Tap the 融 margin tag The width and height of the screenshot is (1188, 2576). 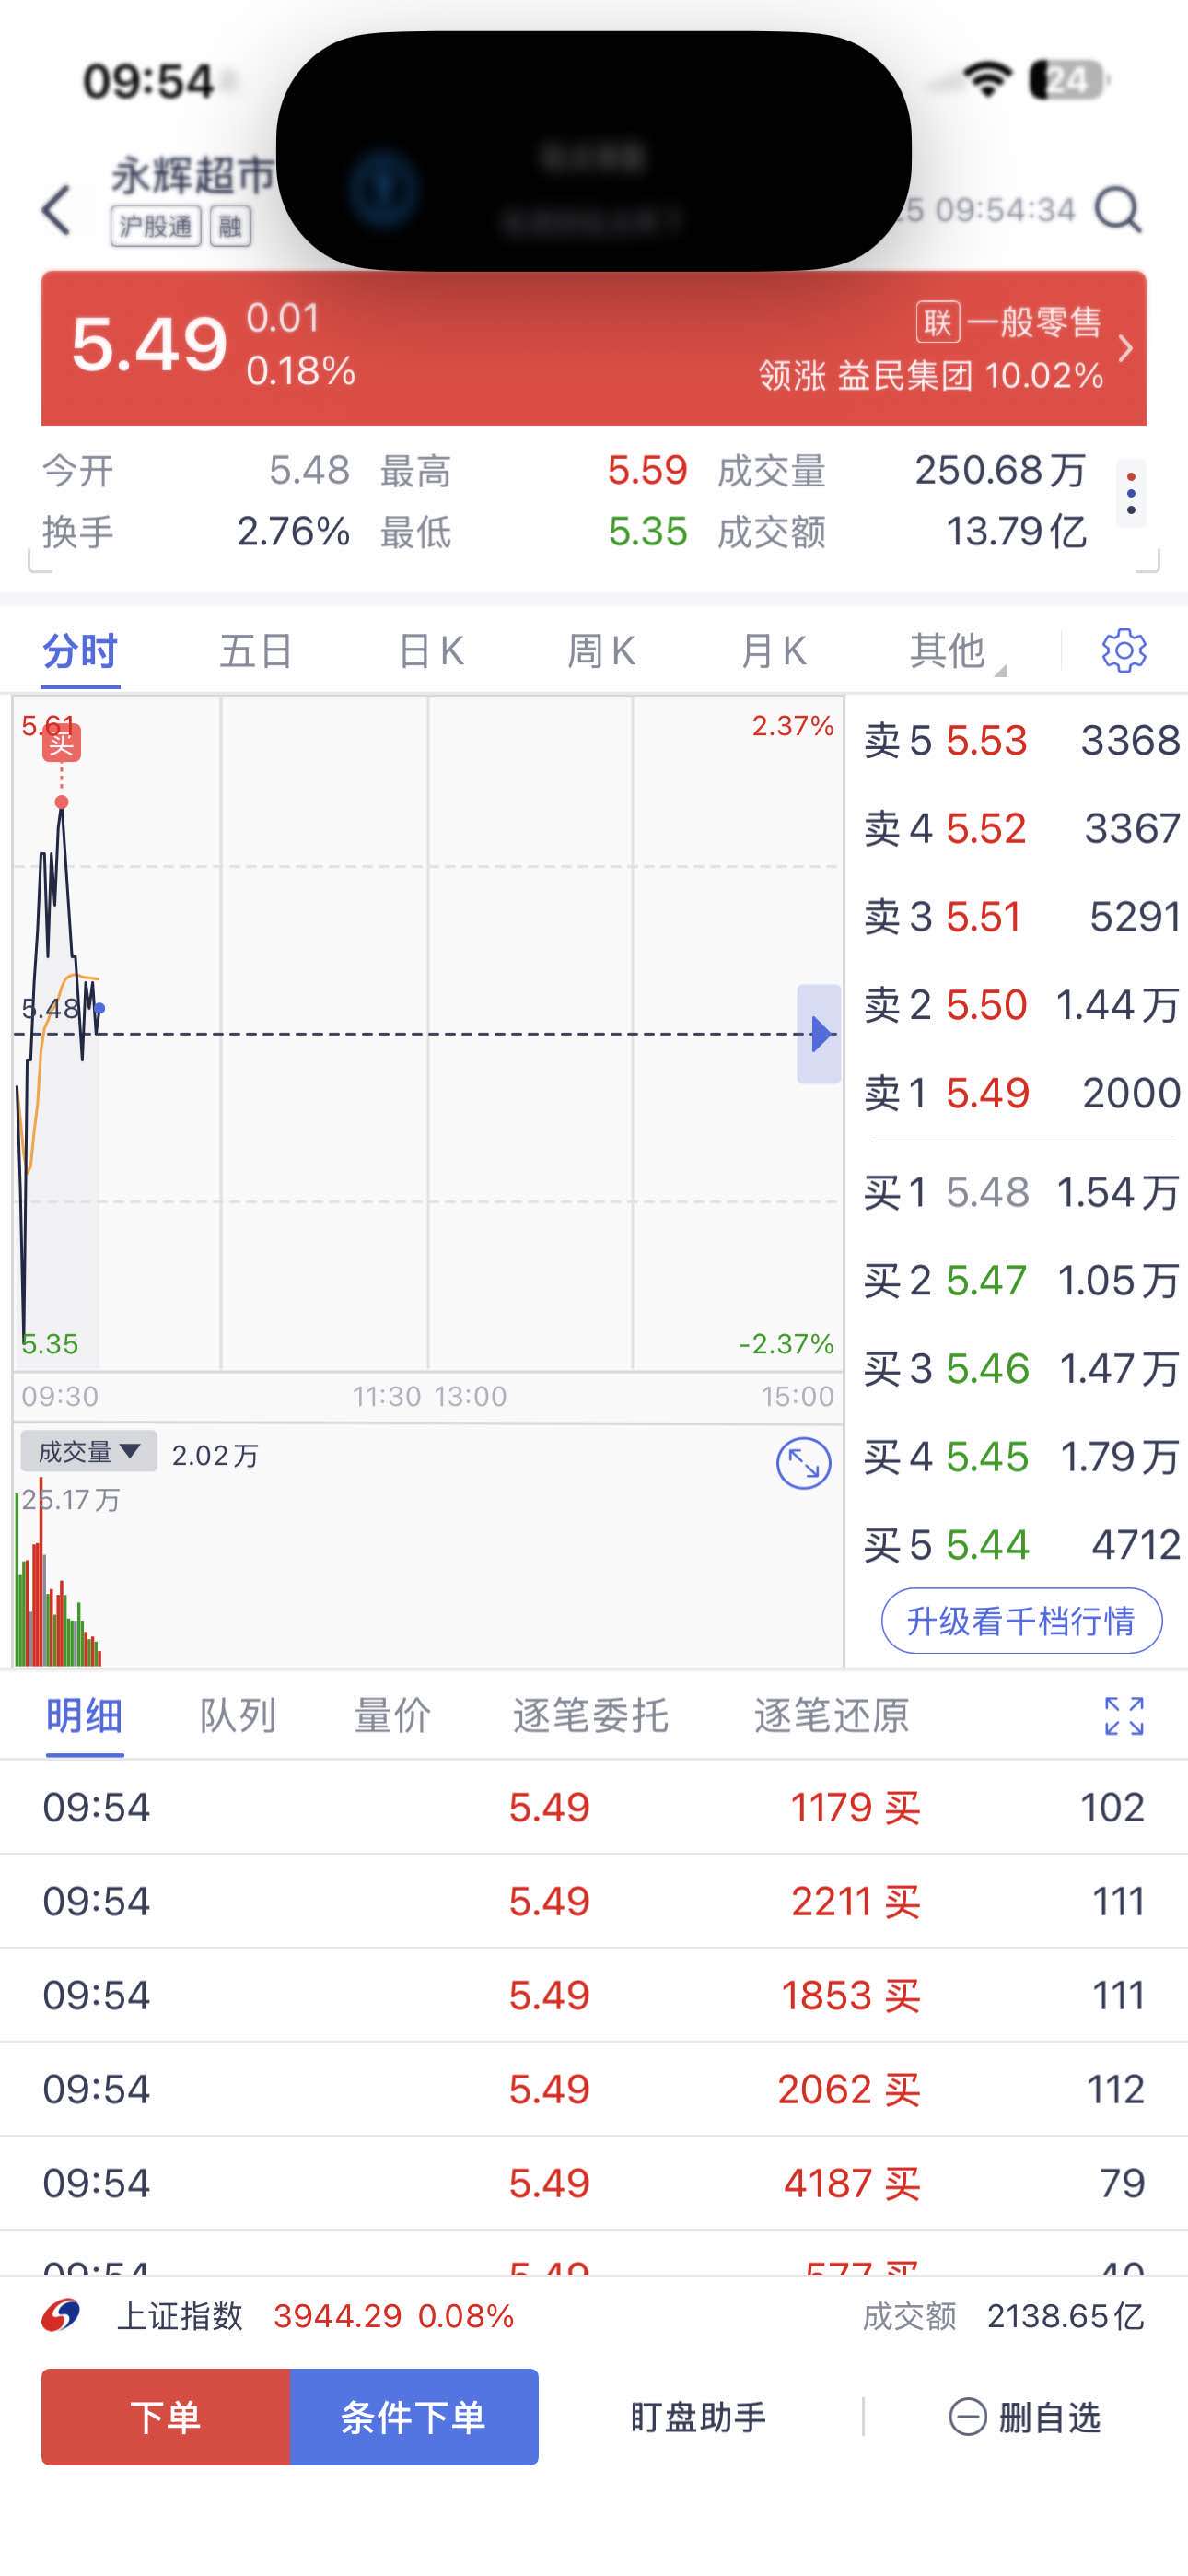pyautogui.click(x=230, y=227)
